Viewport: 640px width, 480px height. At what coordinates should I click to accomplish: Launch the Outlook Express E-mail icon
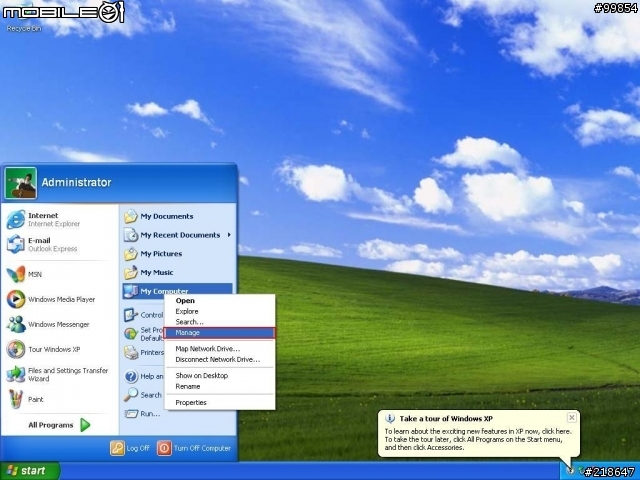pyautogui.click(x=16, y=244)
